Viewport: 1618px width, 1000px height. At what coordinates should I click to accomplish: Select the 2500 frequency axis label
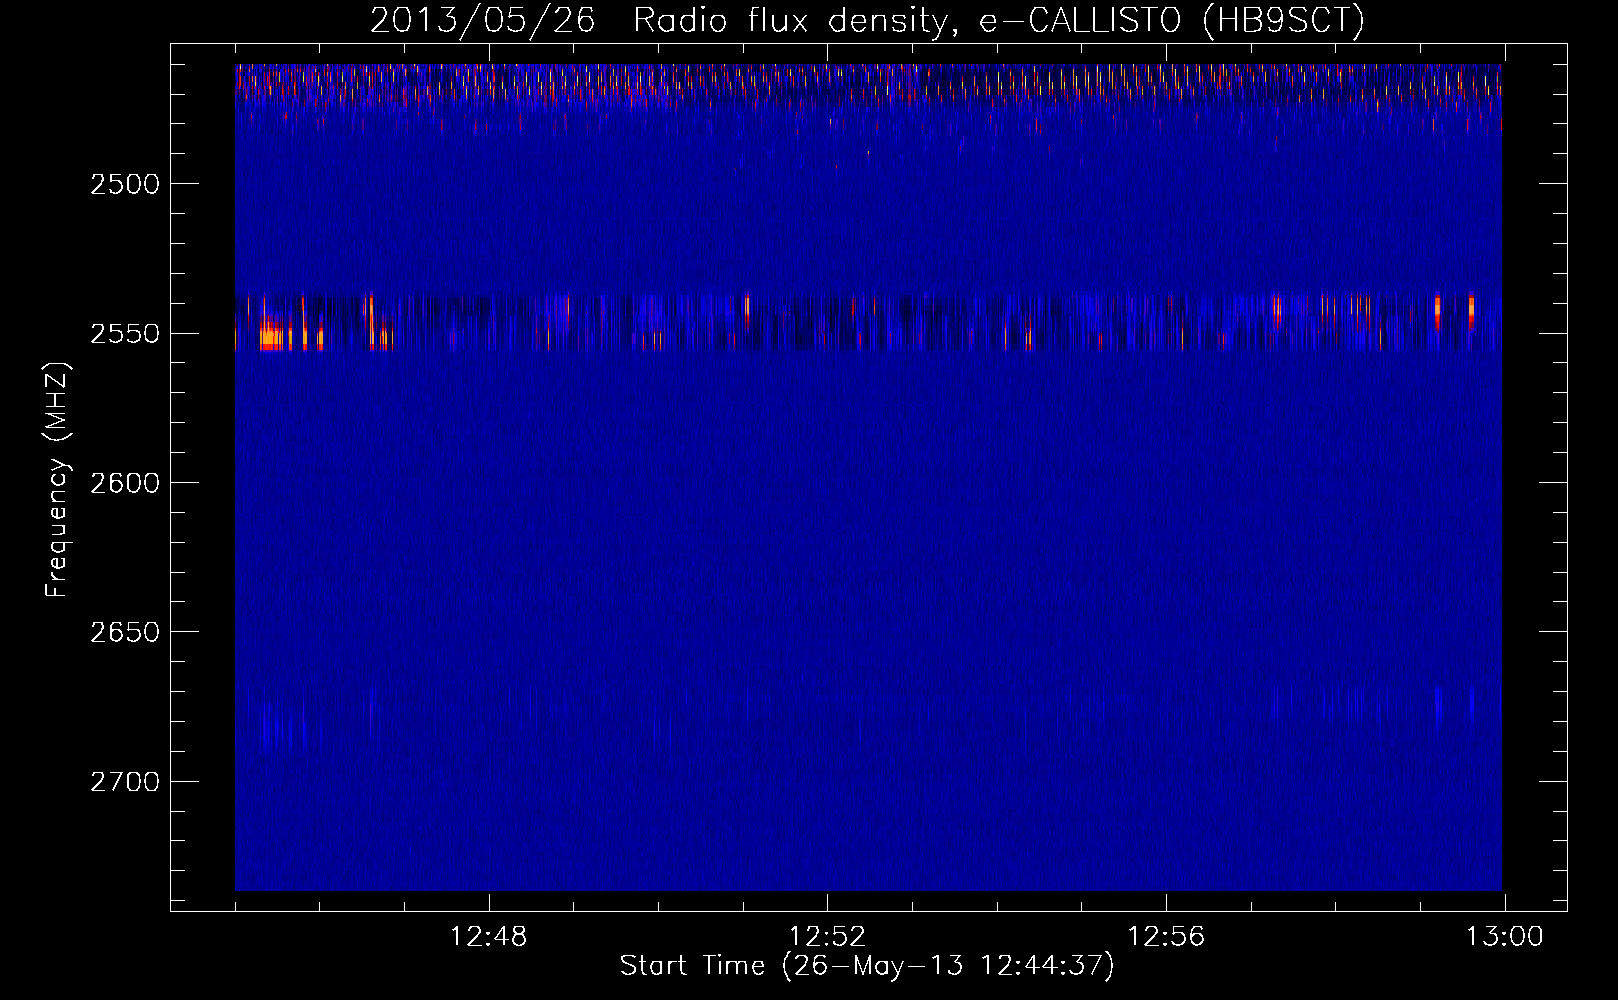124,184
